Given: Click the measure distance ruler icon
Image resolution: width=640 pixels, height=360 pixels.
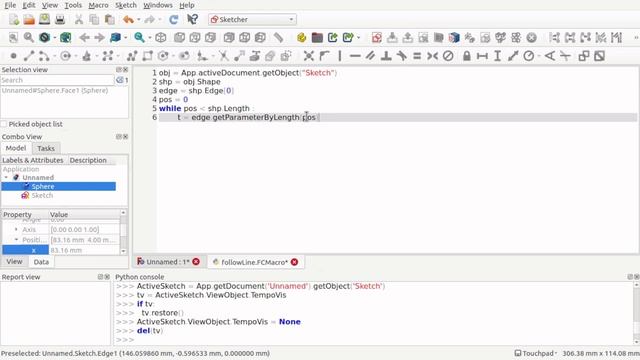Looking at the screenshot, I should (278, 38).
